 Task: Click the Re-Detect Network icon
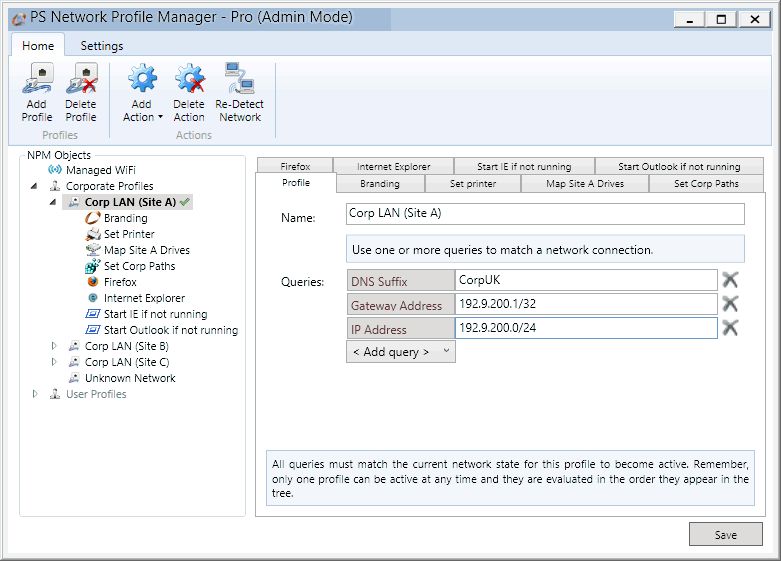pyautogui.click(x=240, y=79)
